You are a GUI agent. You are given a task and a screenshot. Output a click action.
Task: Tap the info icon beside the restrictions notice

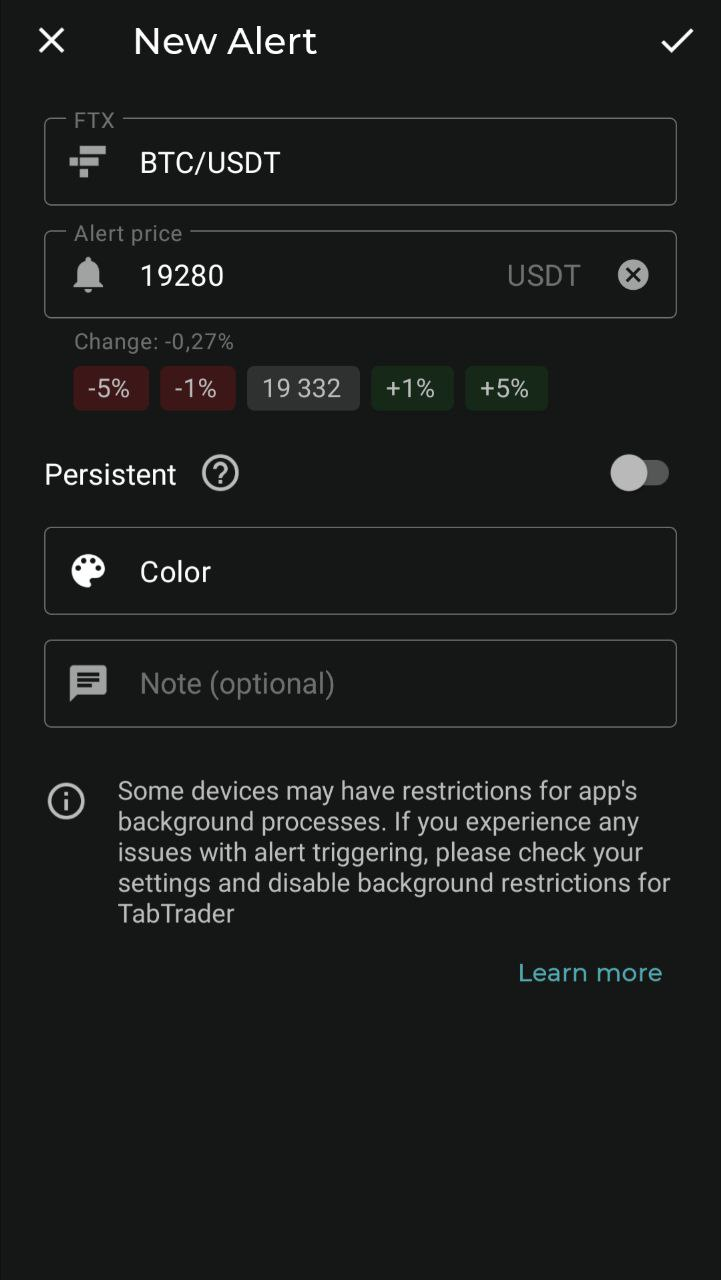click(x=66, y=801)
